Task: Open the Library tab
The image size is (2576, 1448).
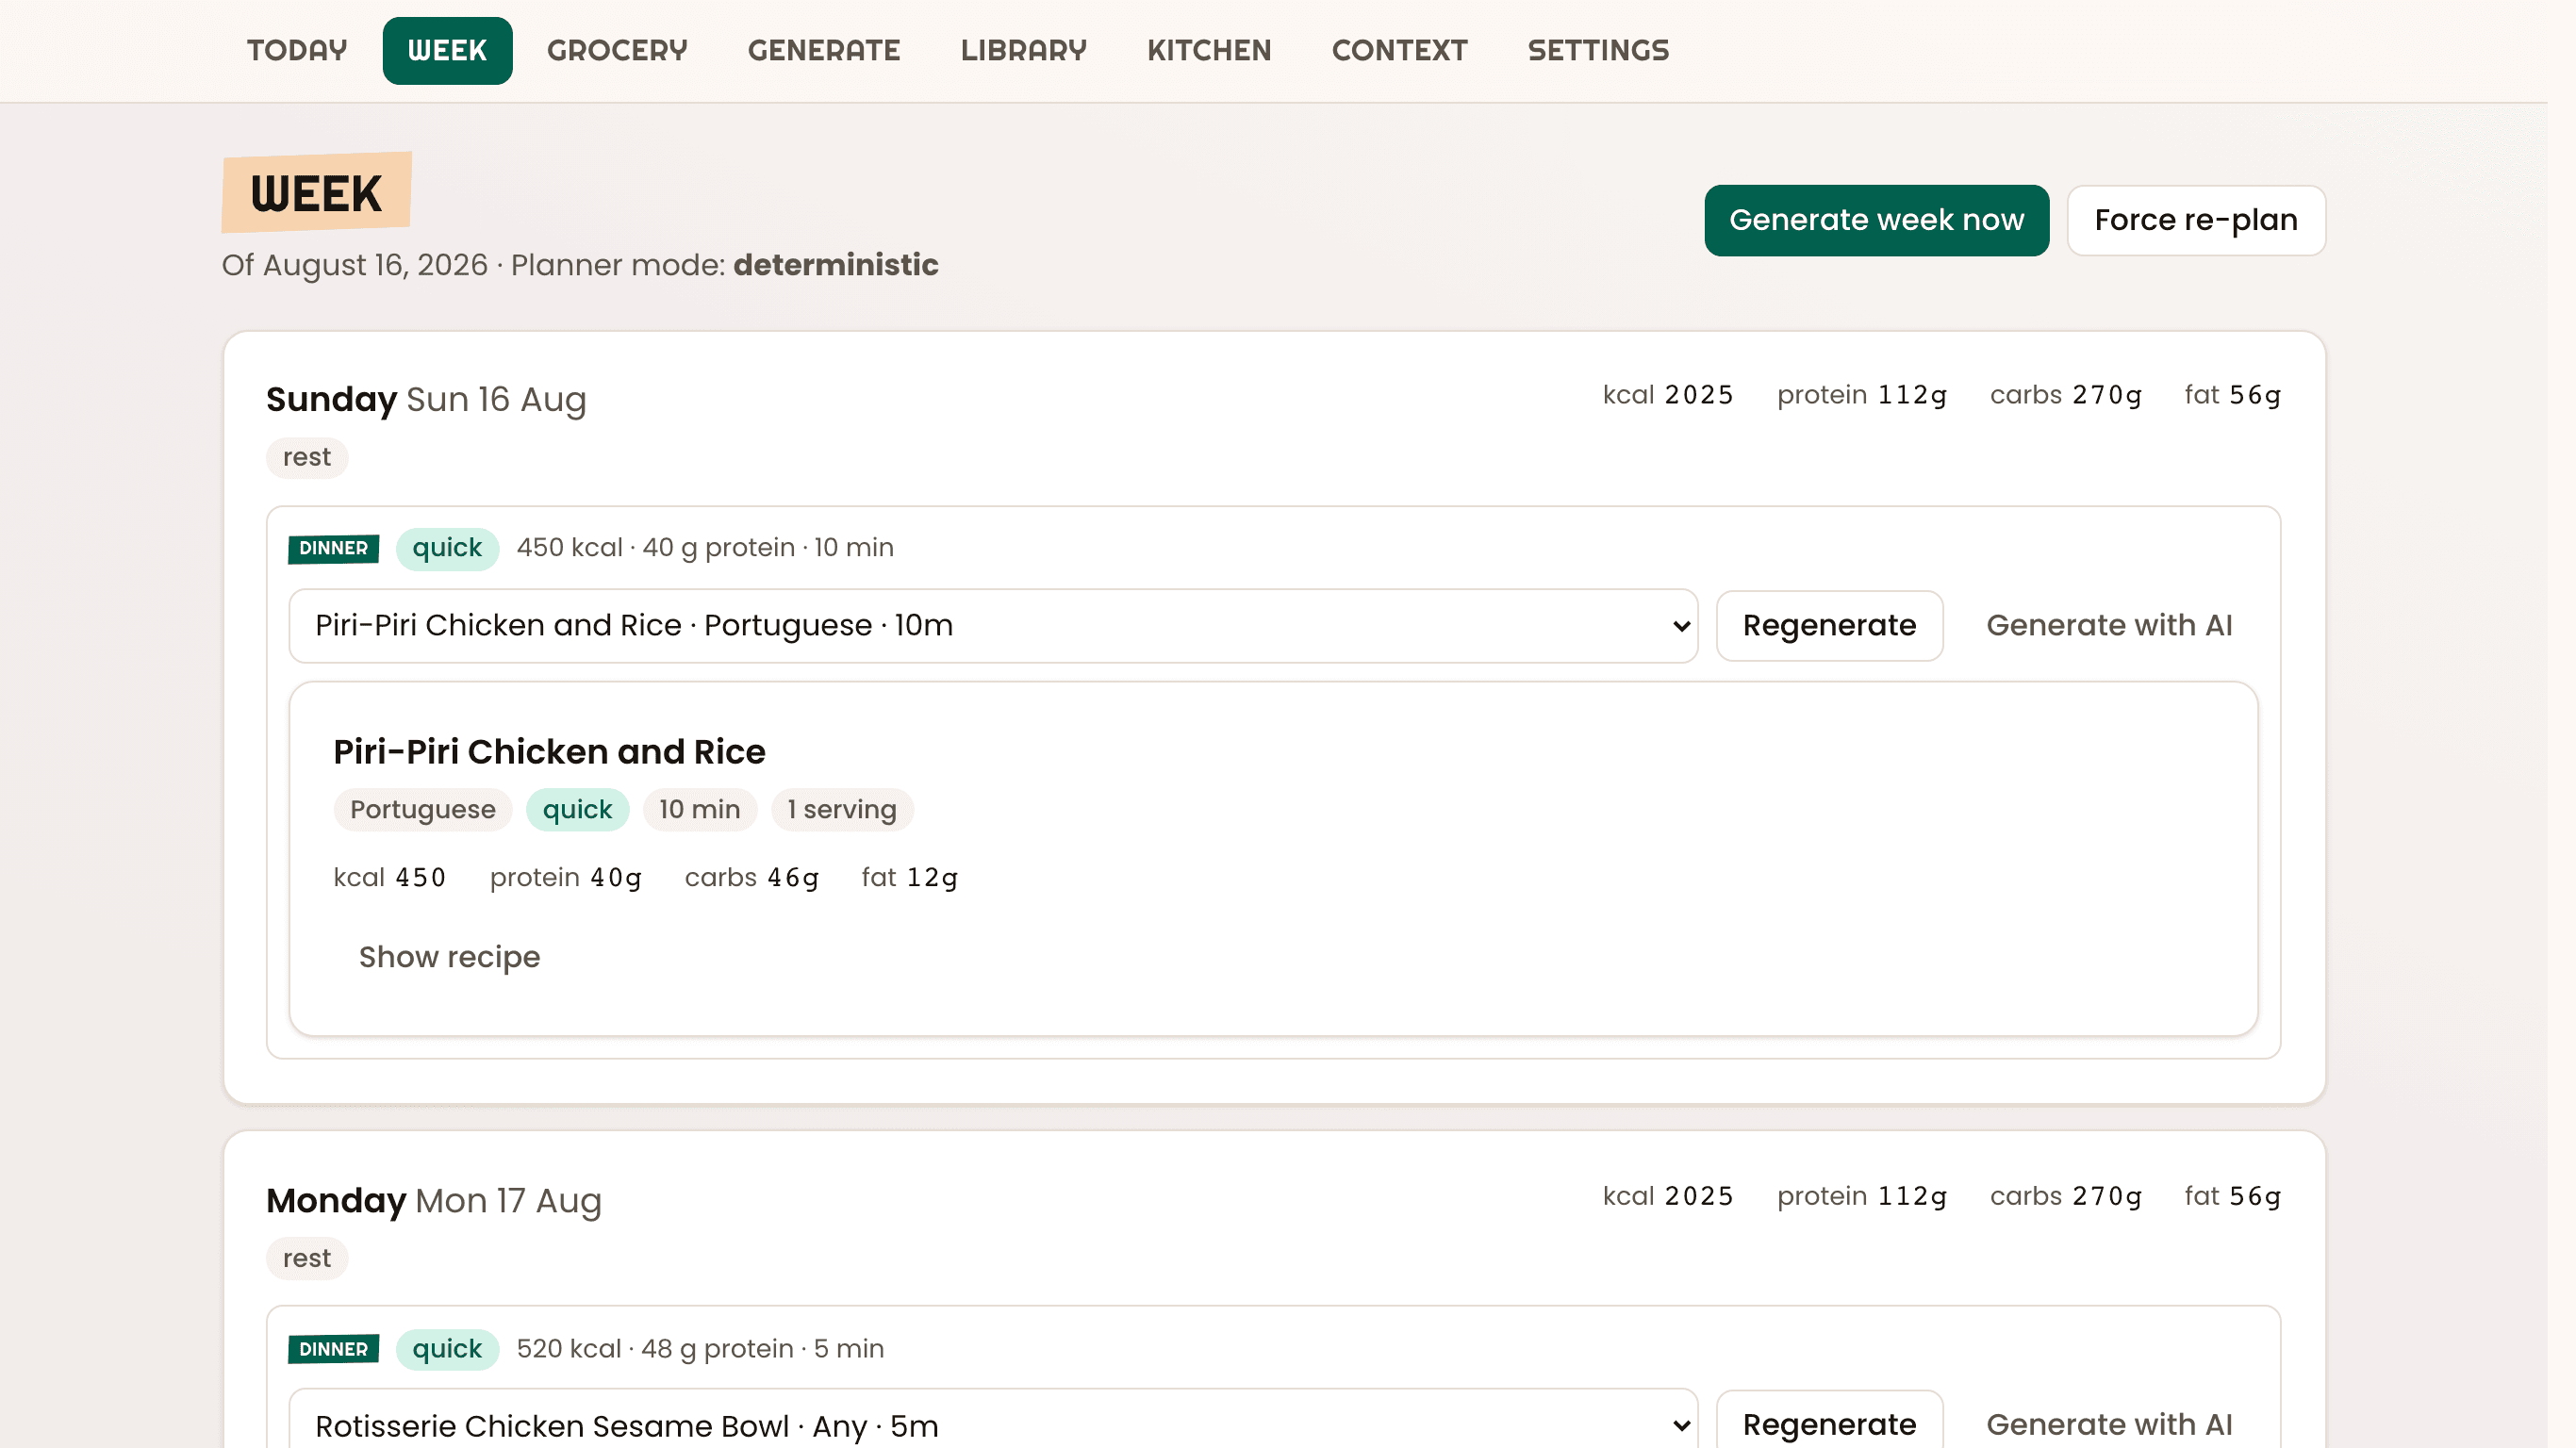Action: click(1023, 50)
